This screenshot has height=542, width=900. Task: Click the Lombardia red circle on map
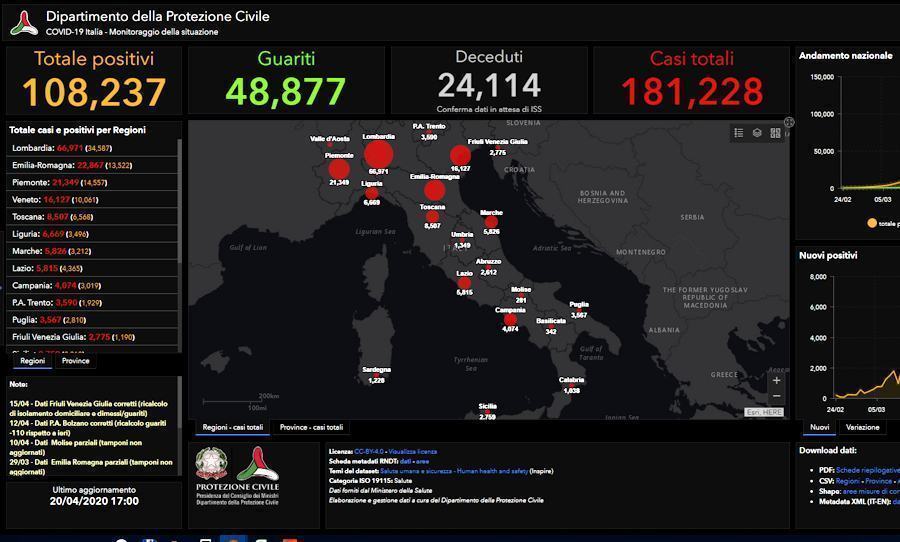point(378,154)
